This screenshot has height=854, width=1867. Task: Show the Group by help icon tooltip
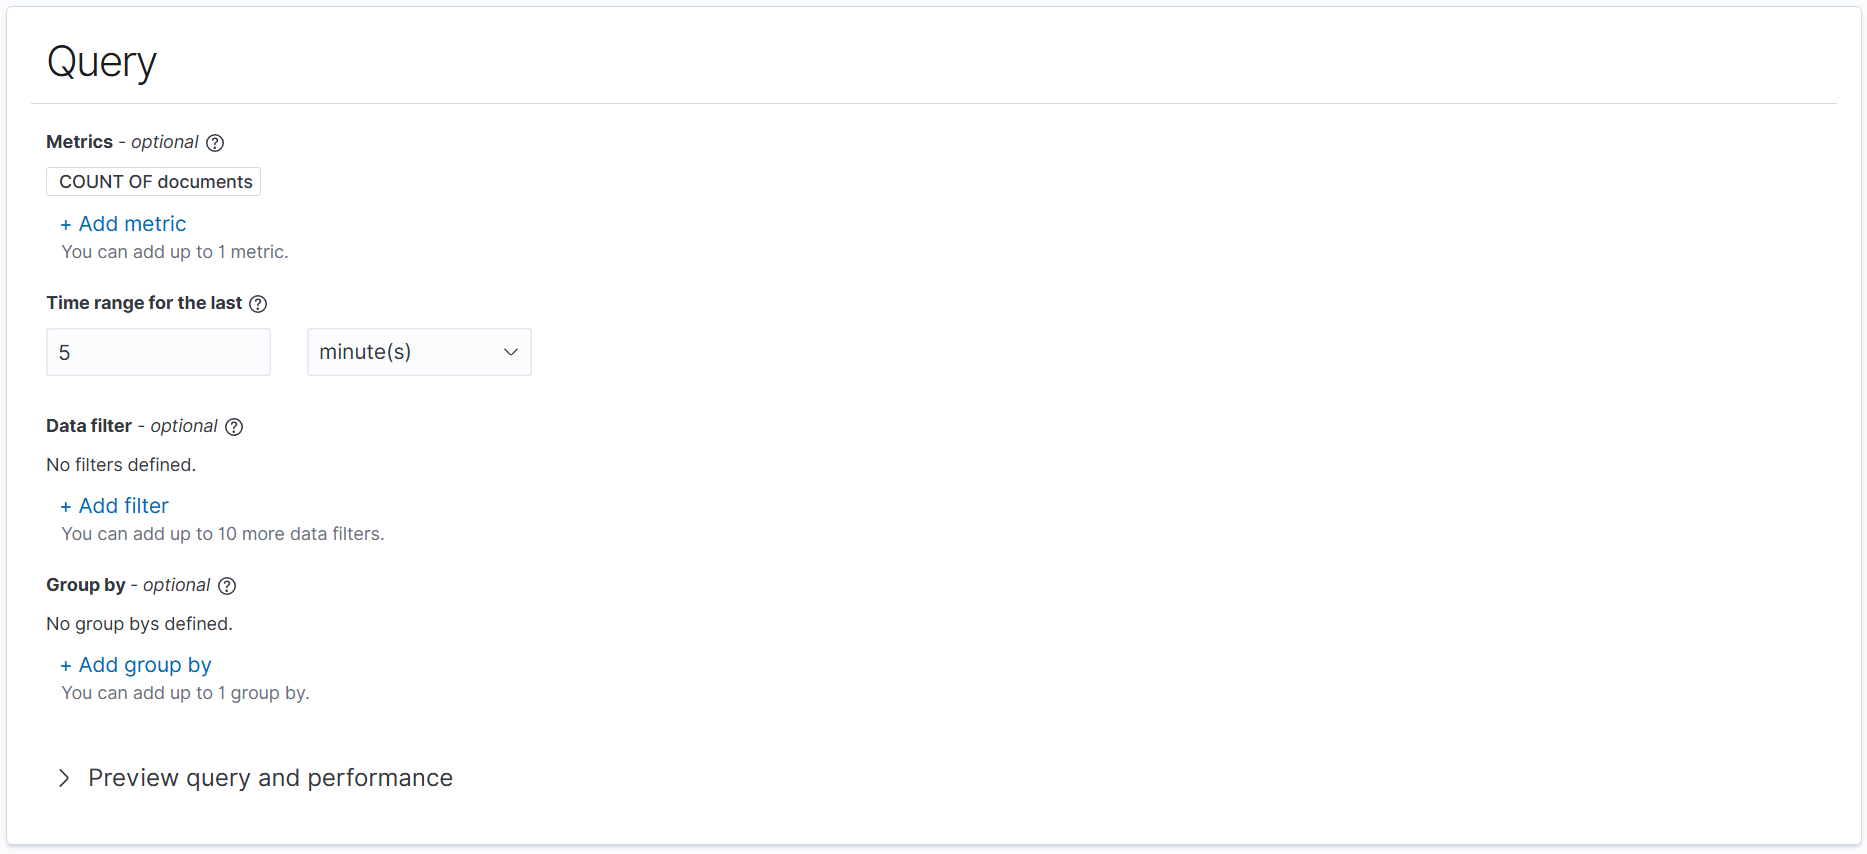pos(227,586)
